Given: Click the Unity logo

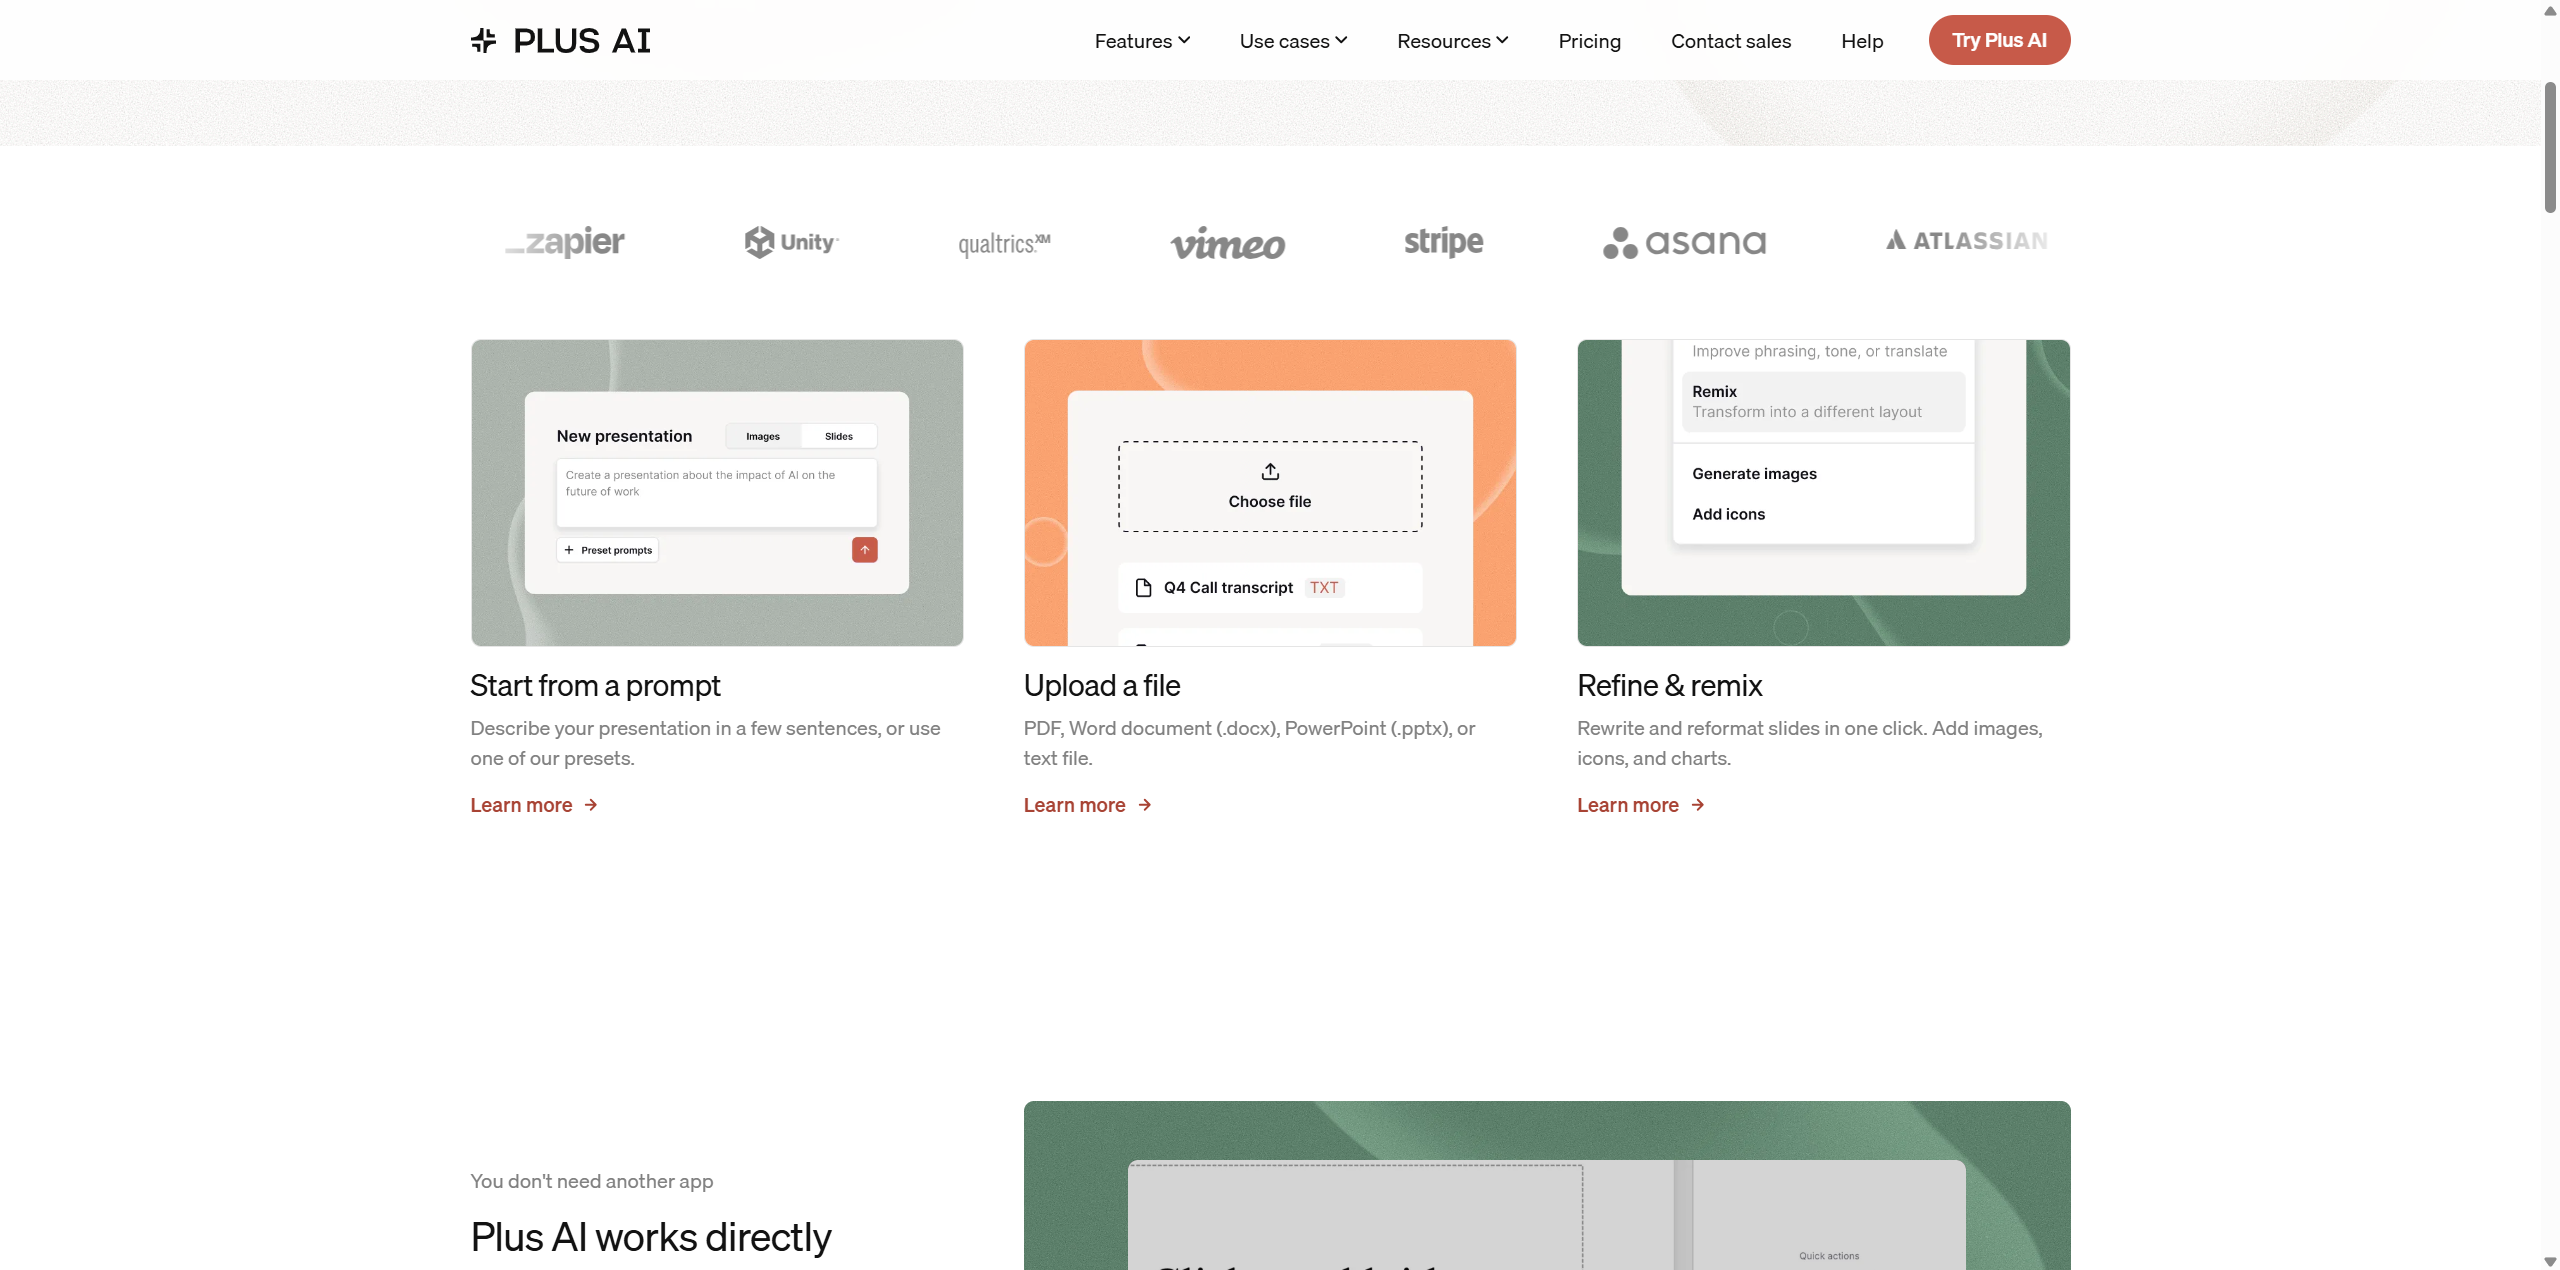Looking at the screenshot, I should pyautogui.click(x=791, y=242).
